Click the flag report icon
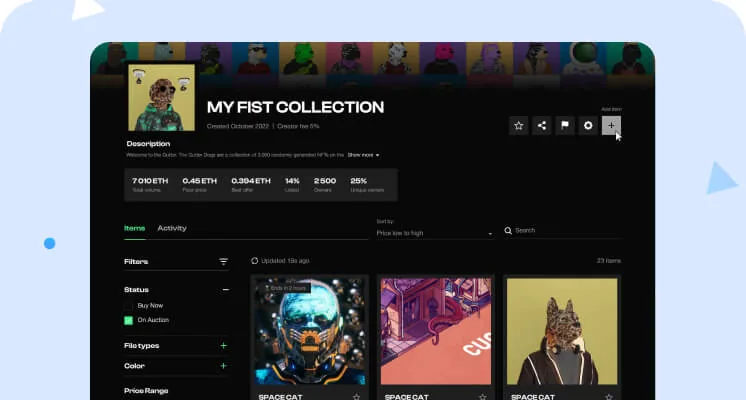The image size is (746, 400). [565, 126]
